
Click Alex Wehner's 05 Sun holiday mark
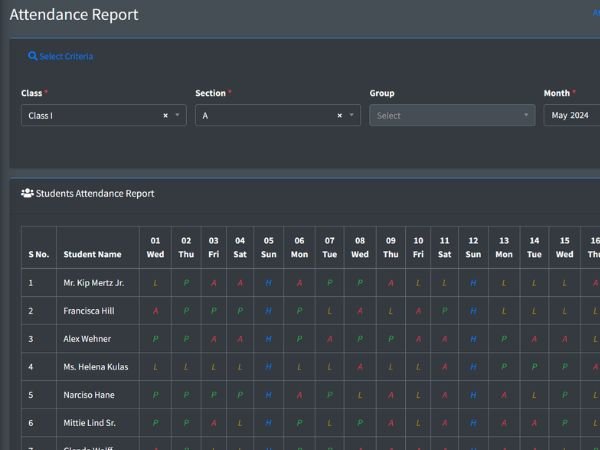click(x=269, y=339)
